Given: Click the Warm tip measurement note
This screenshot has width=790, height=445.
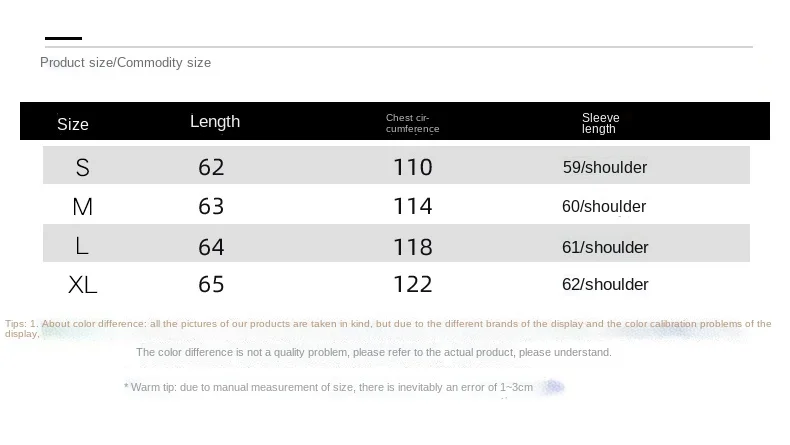Looking at the screenshot, I should click(328, 387).
